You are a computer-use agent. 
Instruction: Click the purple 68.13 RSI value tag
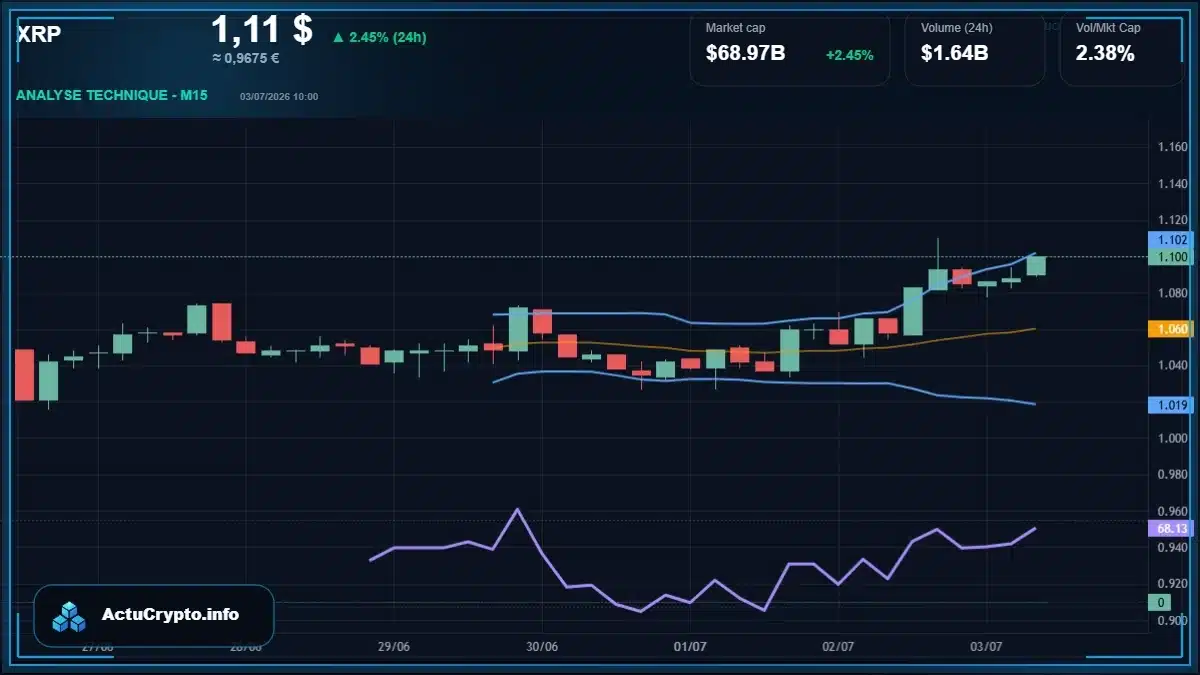tap(1171, 528)
